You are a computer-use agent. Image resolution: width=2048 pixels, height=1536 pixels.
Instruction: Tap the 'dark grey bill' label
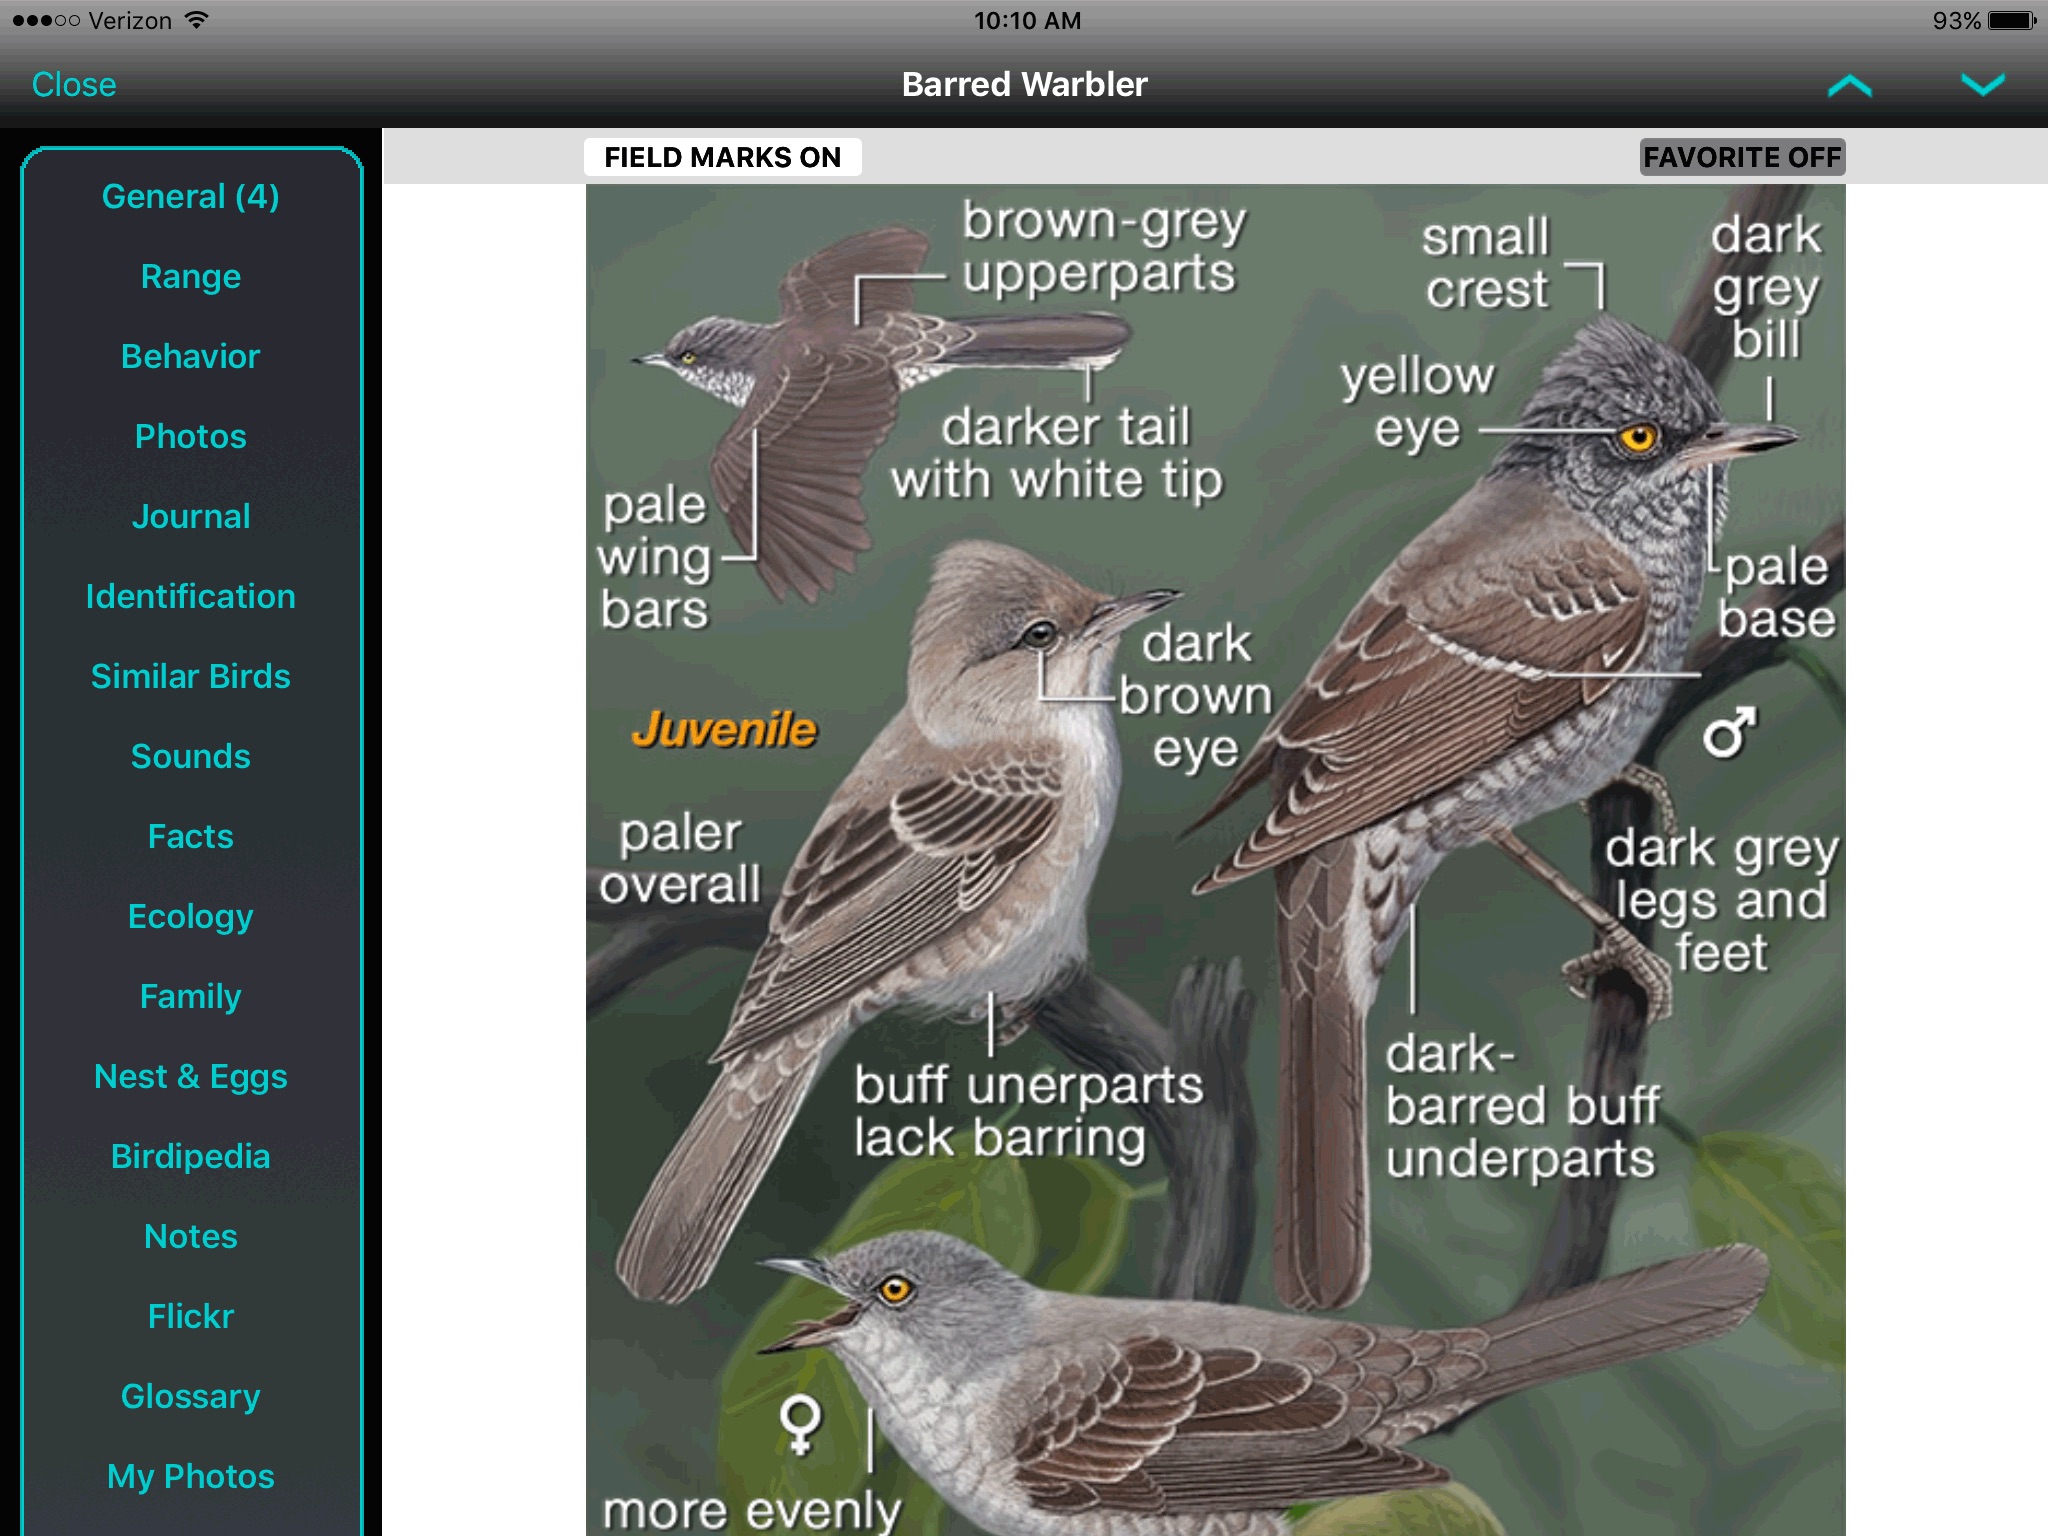point(1766,287)
